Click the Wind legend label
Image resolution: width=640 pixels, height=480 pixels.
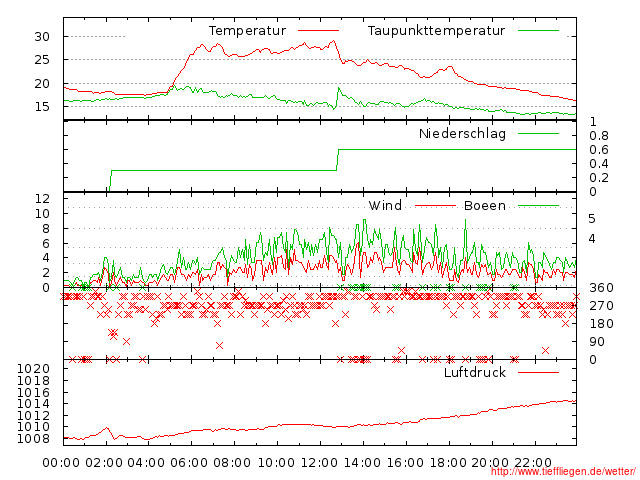(385, 205)
